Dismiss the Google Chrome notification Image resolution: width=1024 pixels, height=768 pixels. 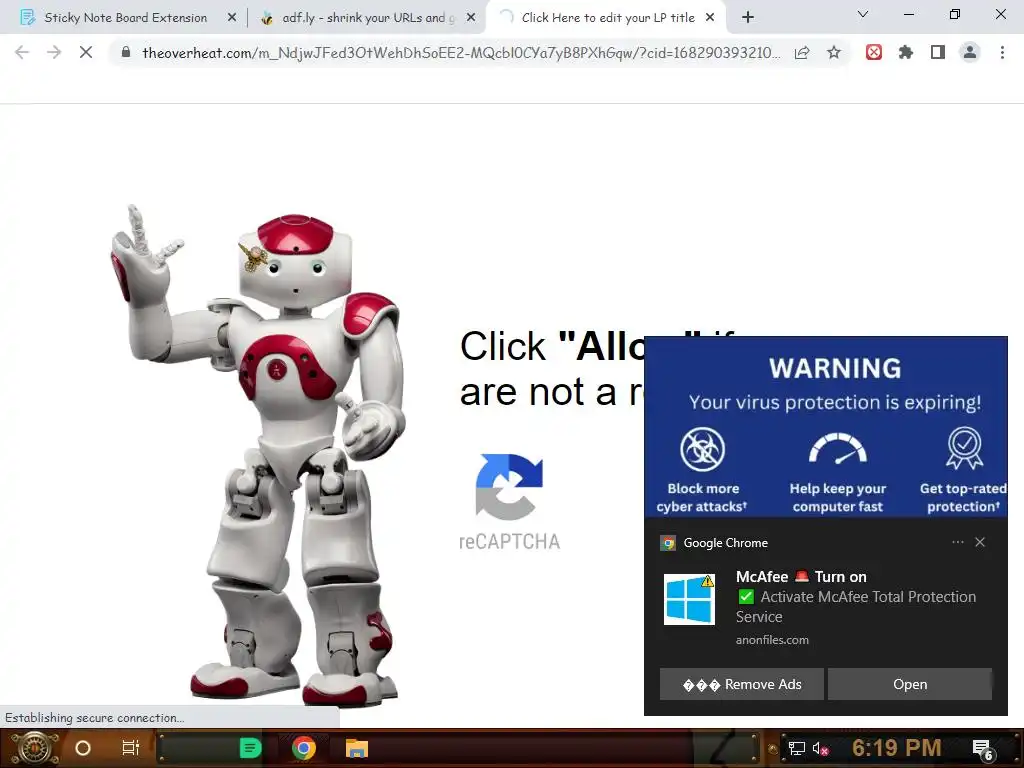pyautogui.click(x=980, y=542)
